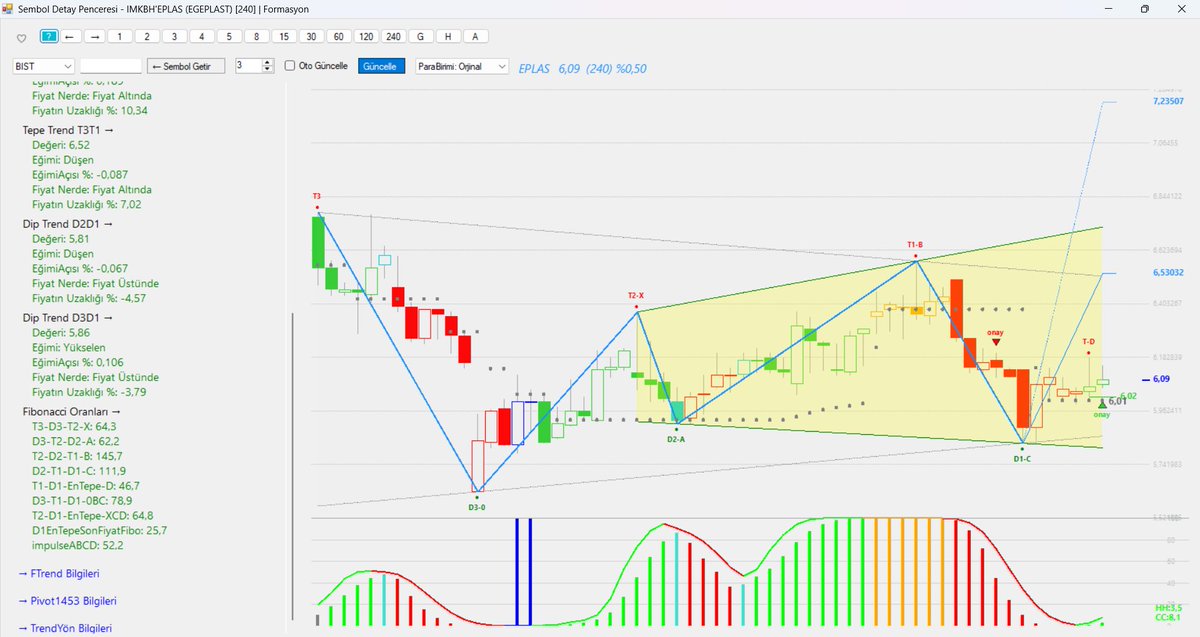Switch to daily G timeframe
Viewport: 1200px width, 637px height.
coord(420,36)
